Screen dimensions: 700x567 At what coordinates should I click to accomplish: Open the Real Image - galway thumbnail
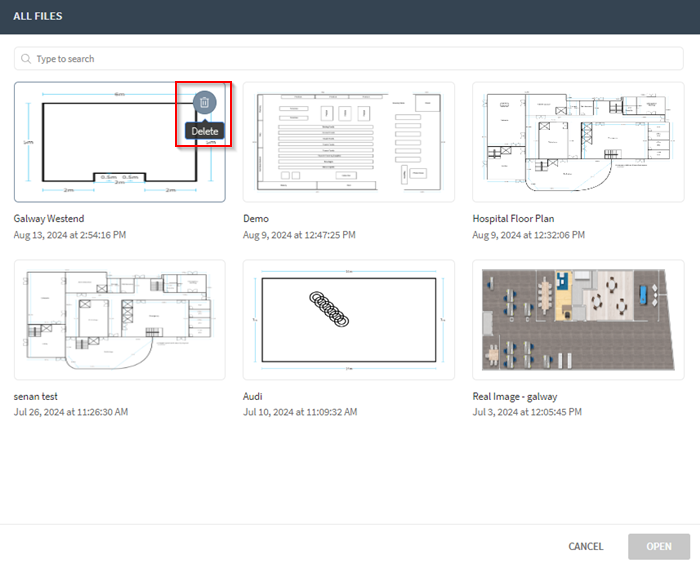point(578,320)
